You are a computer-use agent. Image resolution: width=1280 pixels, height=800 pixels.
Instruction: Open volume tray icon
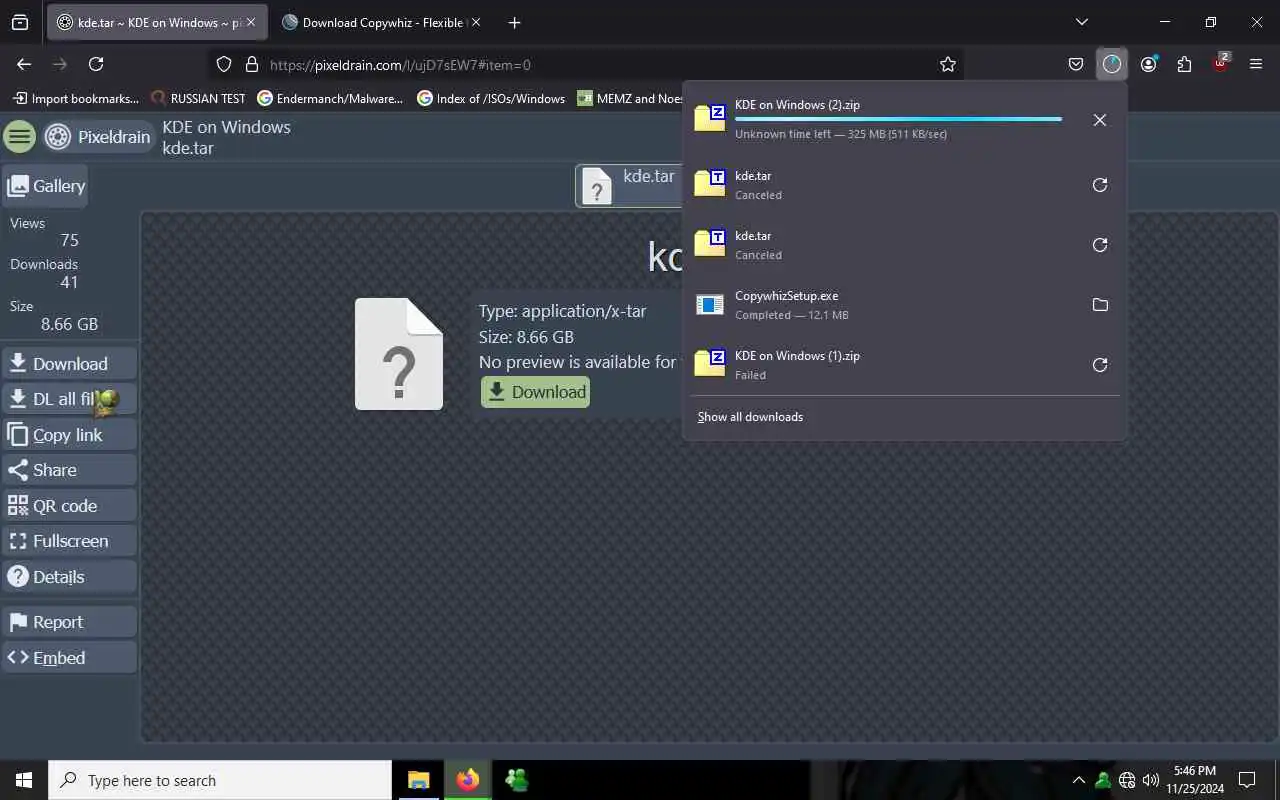tap(1151, 780)
